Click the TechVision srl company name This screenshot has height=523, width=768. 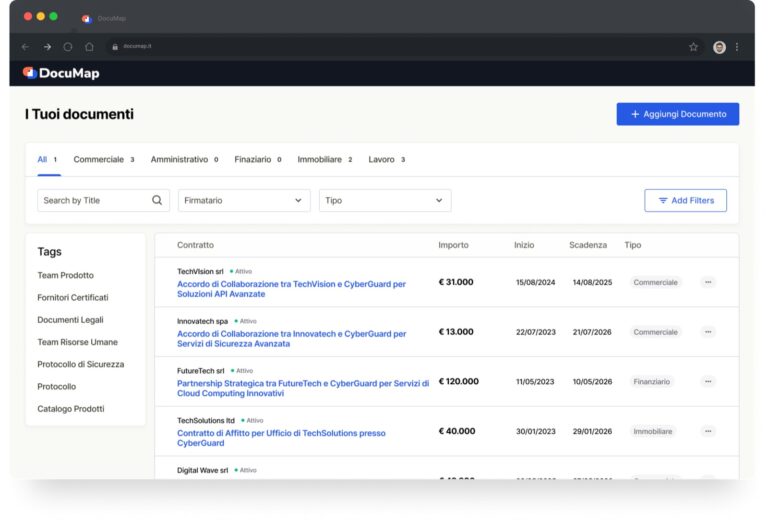200,271
